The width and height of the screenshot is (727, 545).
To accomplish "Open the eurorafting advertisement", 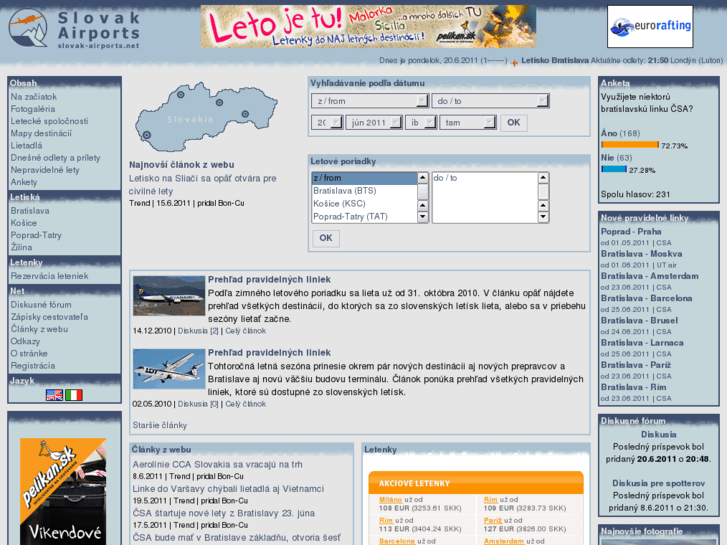I will click(x=650, y=26).
